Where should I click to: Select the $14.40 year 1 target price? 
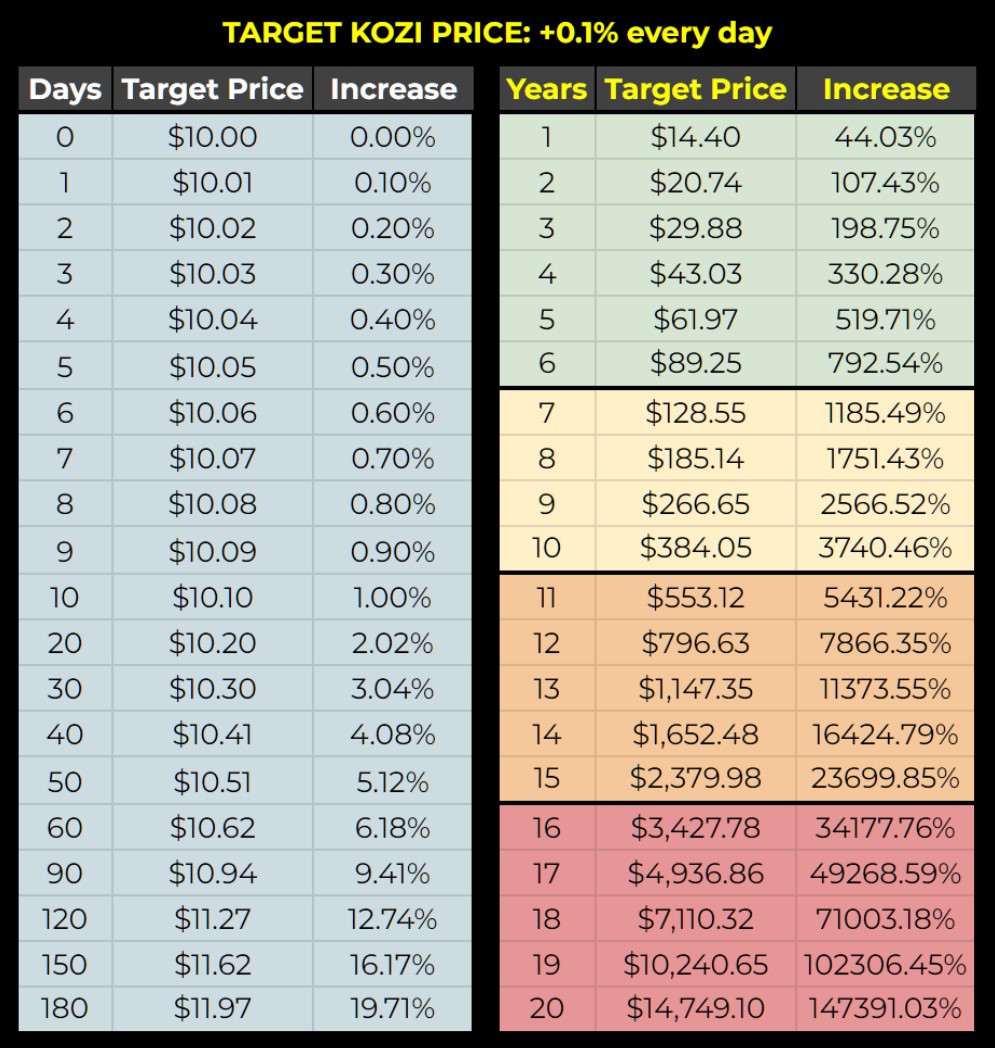[x=696, y=136]
